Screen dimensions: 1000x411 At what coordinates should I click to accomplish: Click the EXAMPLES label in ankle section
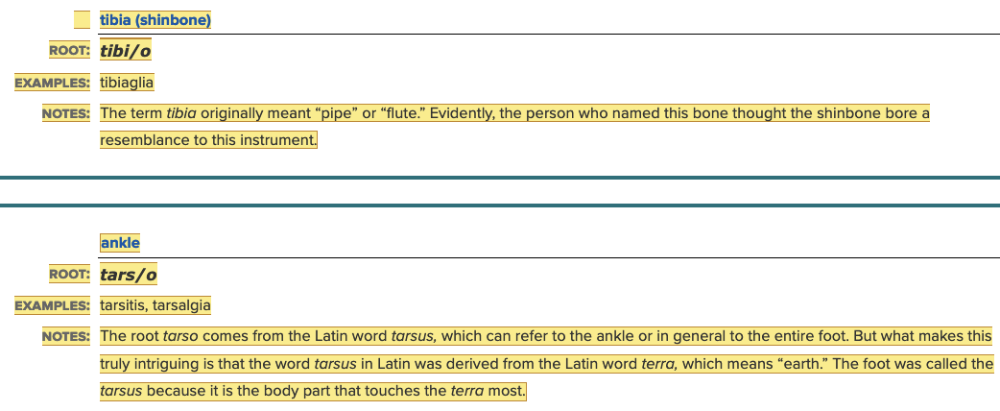tap(52, 305)
